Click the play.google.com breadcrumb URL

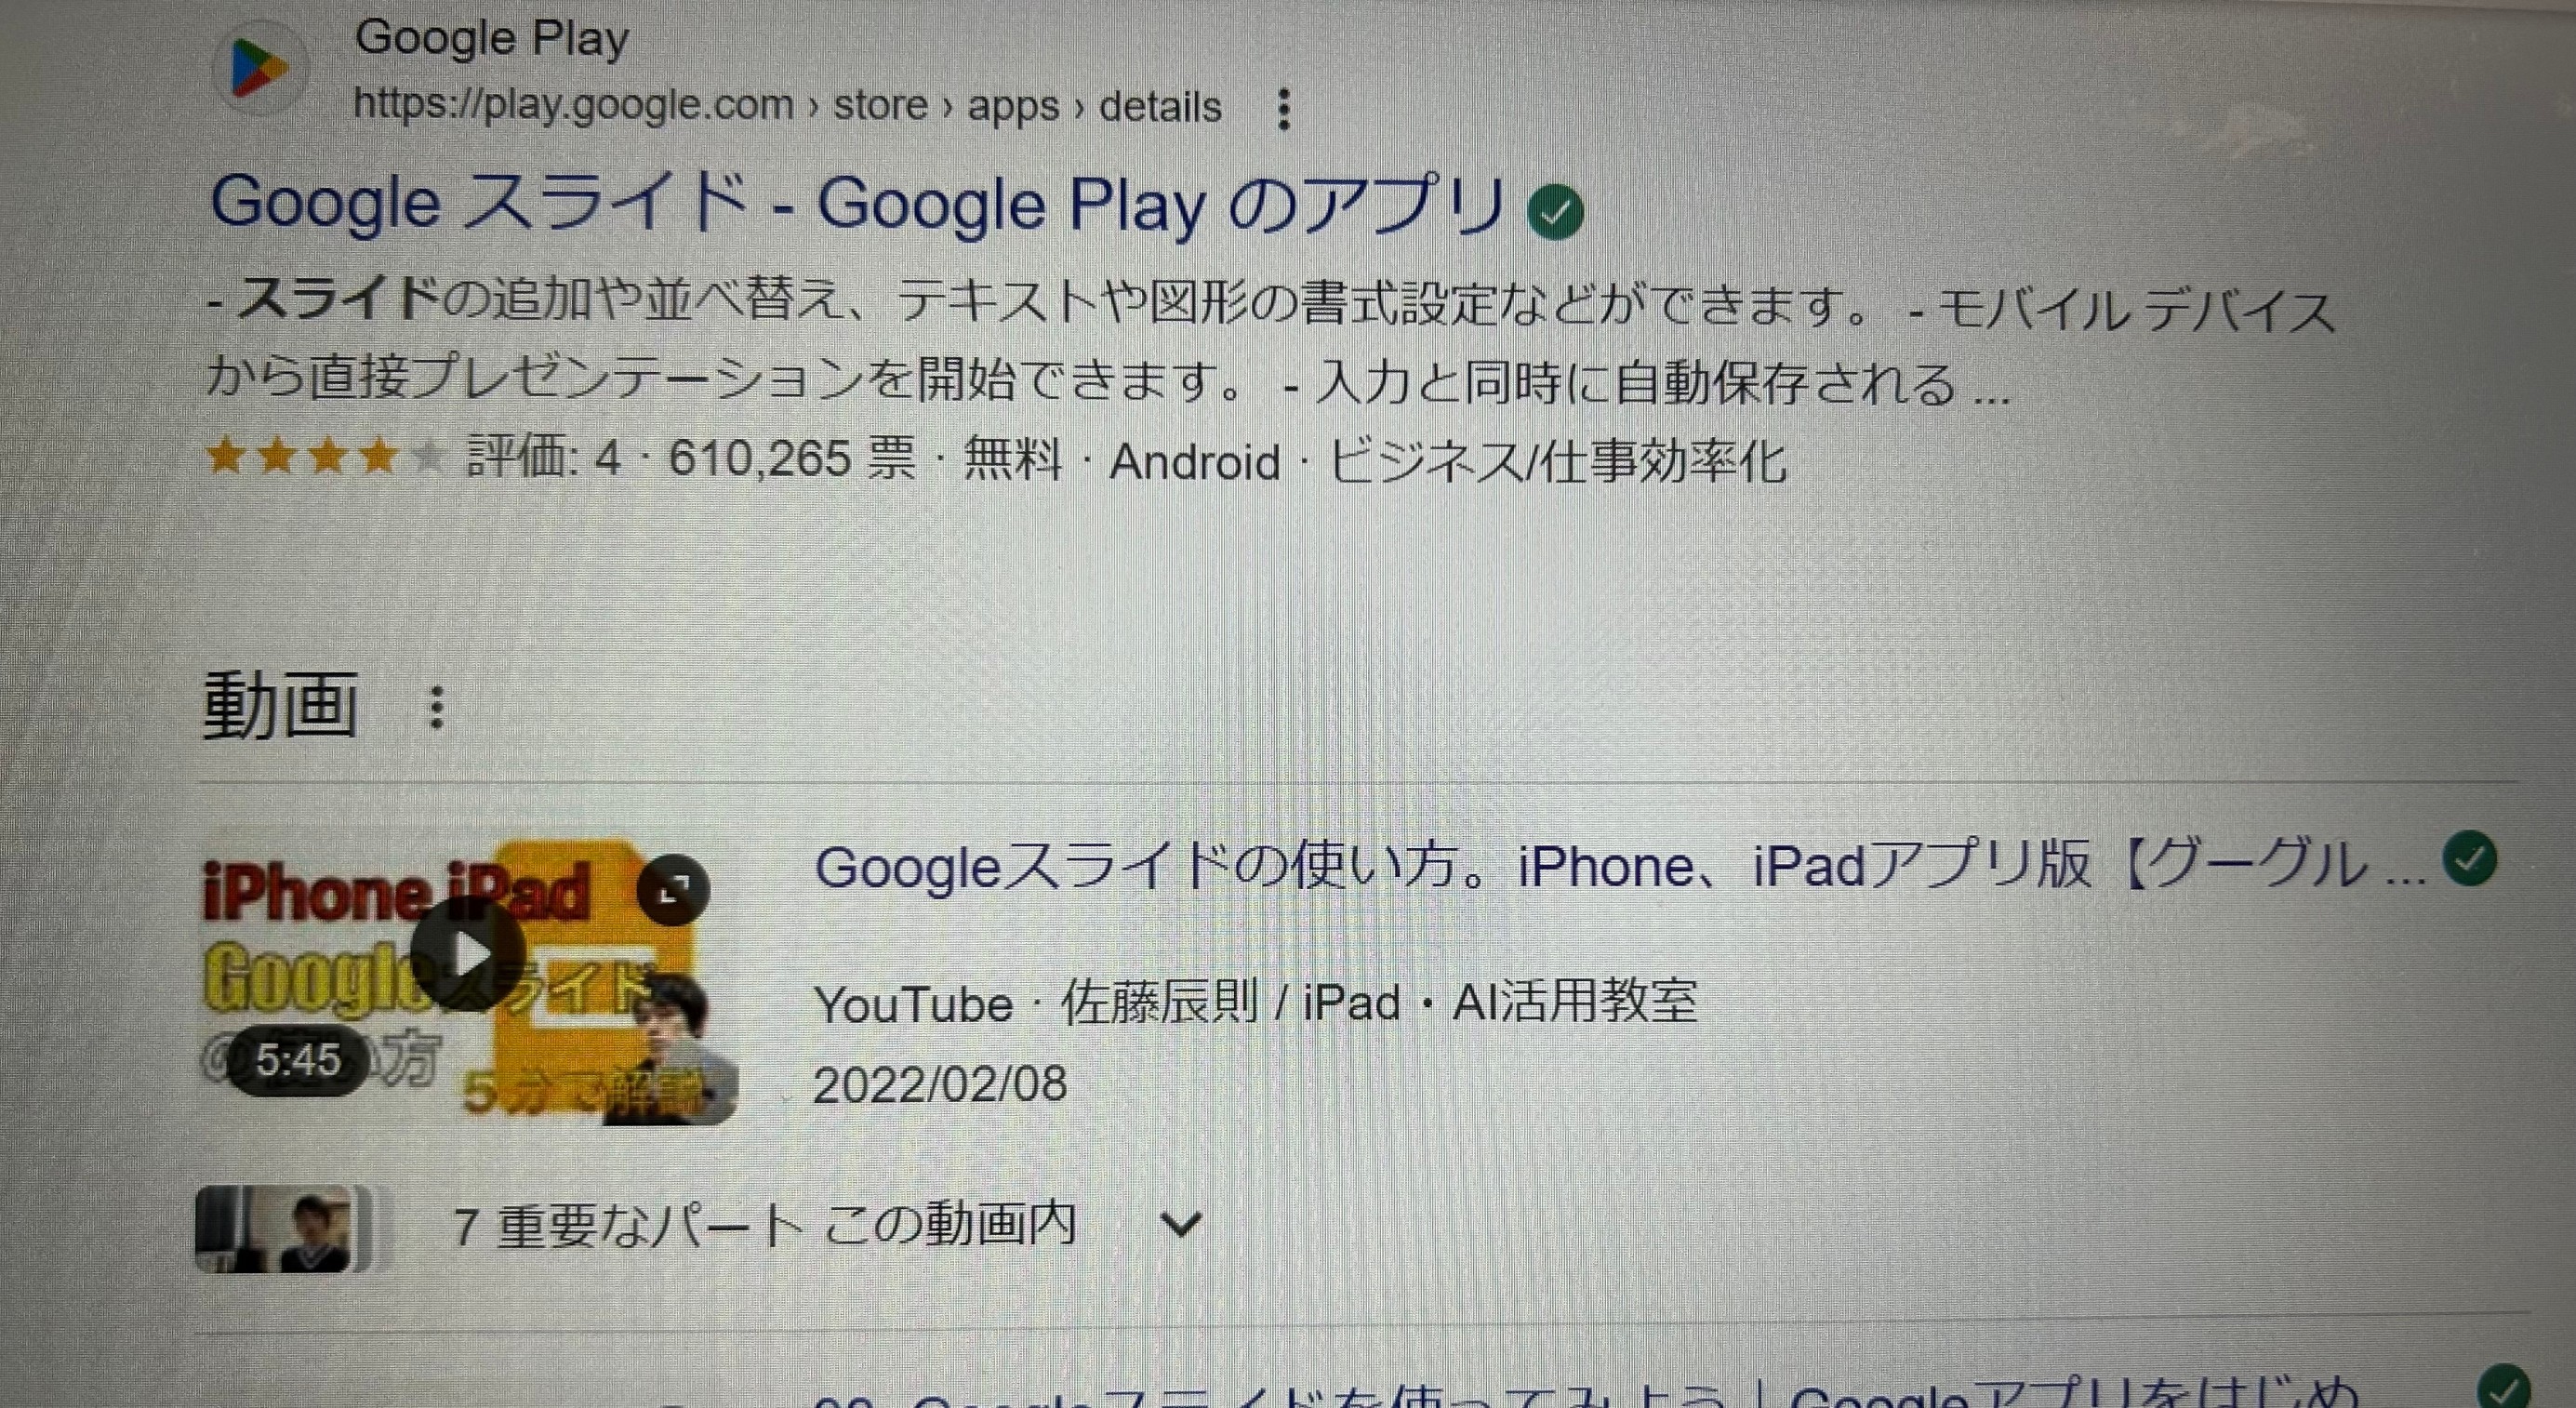[x=787, y=105]
